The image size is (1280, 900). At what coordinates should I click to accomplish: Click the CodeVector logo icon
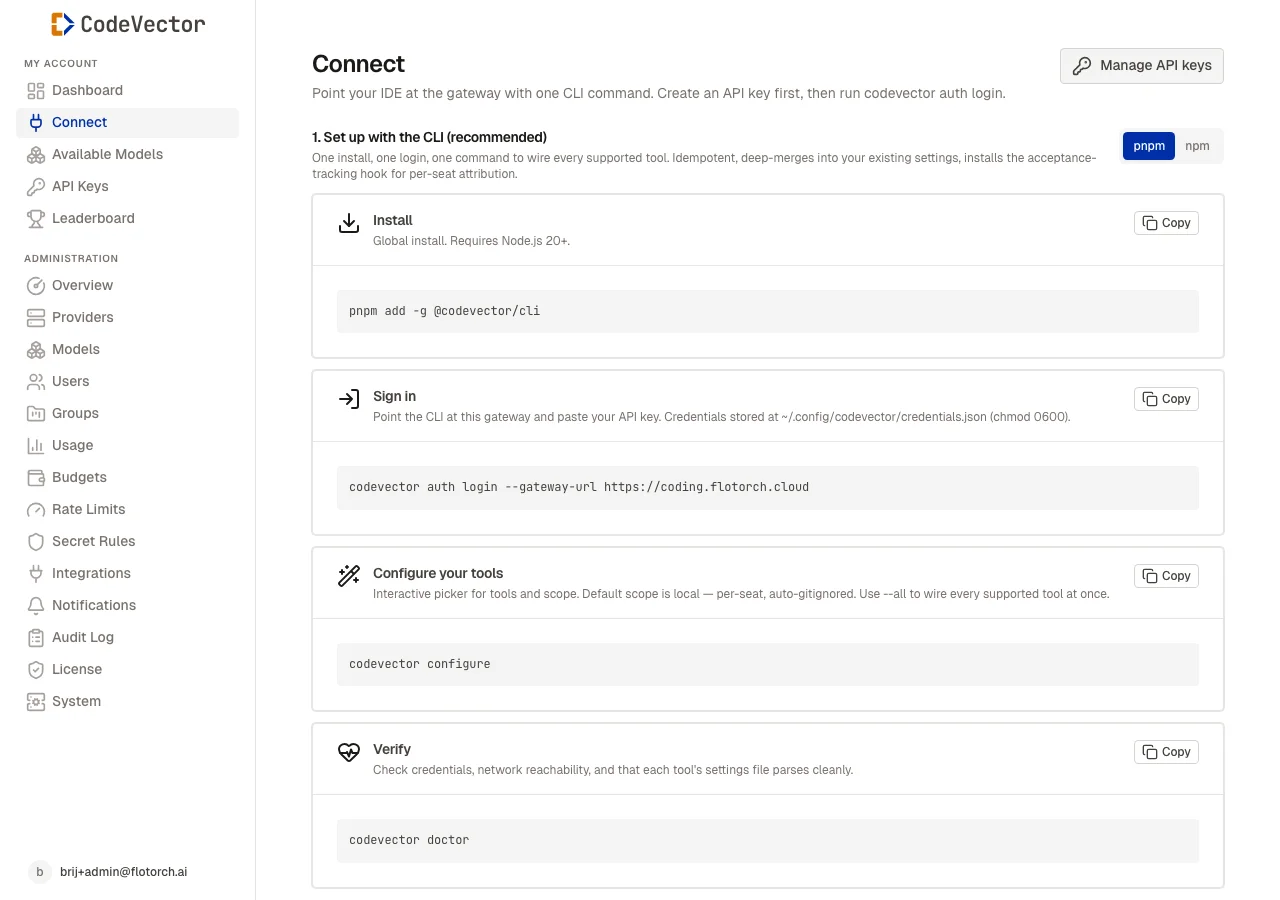pyautogui.click(x=62, y=24)
